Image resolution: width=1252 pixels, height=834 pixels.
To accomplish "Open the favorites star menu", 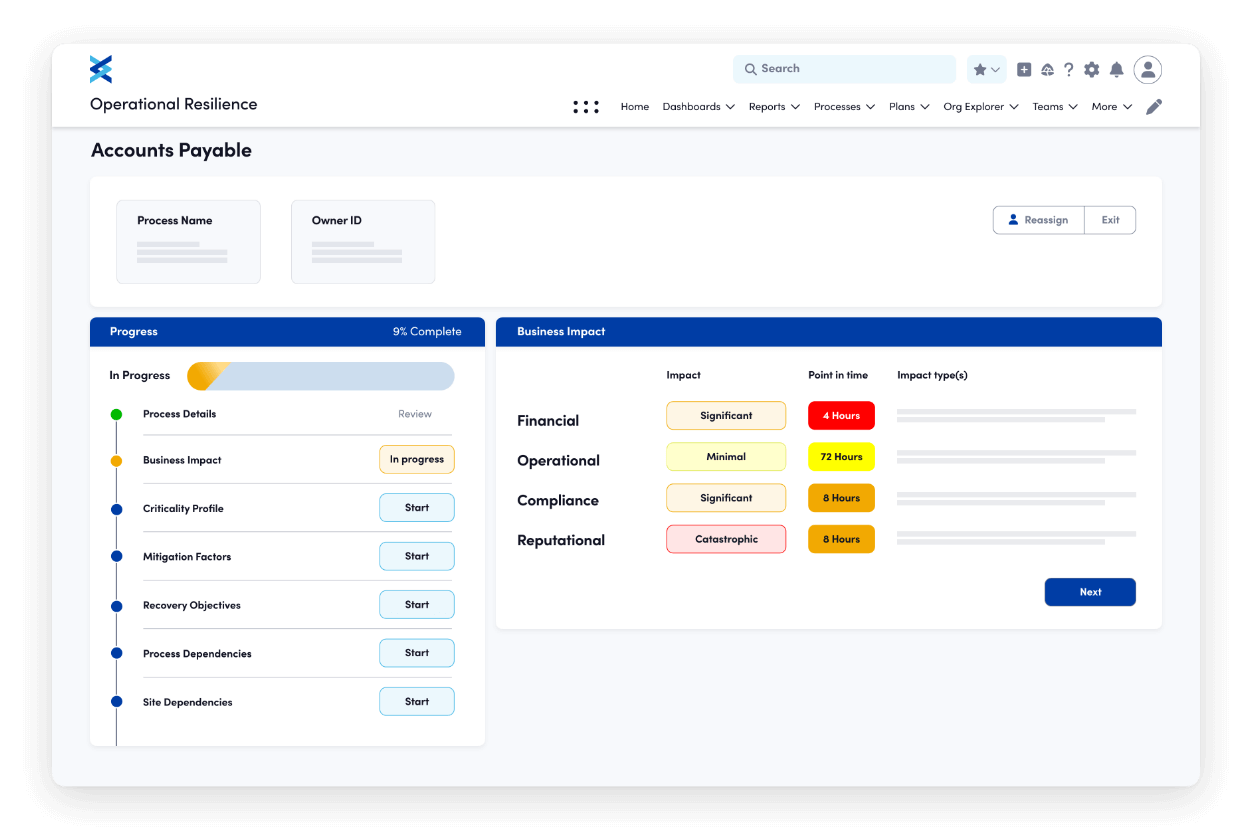I will pyautogui.click(x=983, y=68).
